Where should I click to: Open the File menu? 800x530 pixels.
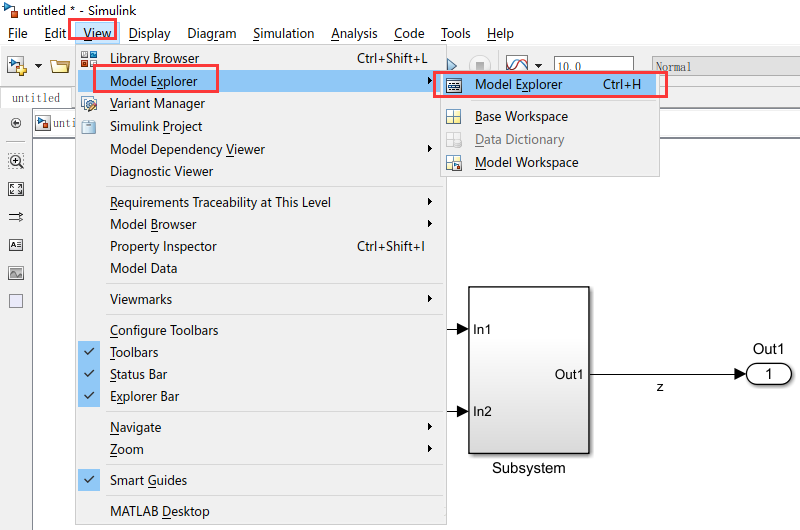click(x=18, y=34)
